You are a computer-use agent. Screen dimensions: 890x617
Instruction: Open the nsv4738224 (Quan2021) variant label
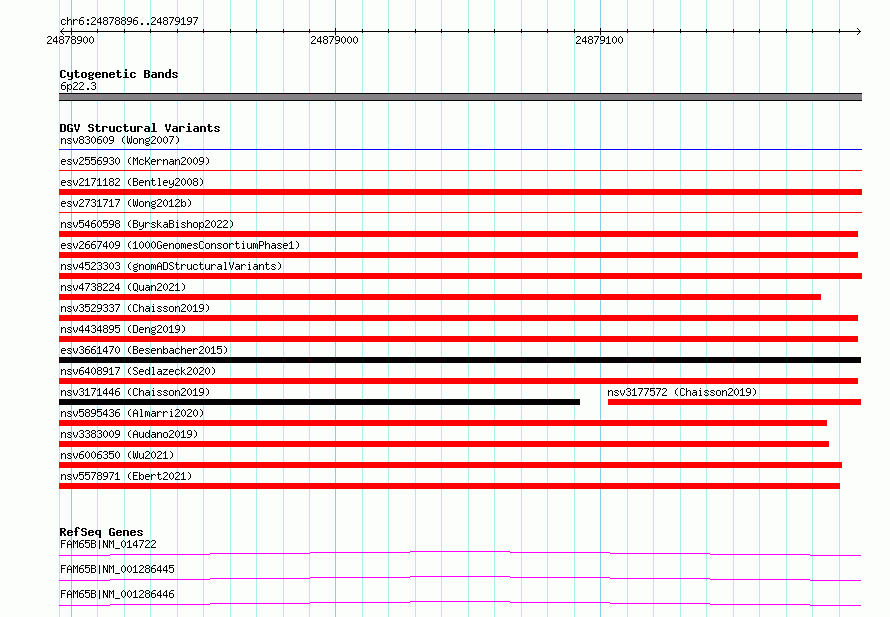tap(123, 287)
